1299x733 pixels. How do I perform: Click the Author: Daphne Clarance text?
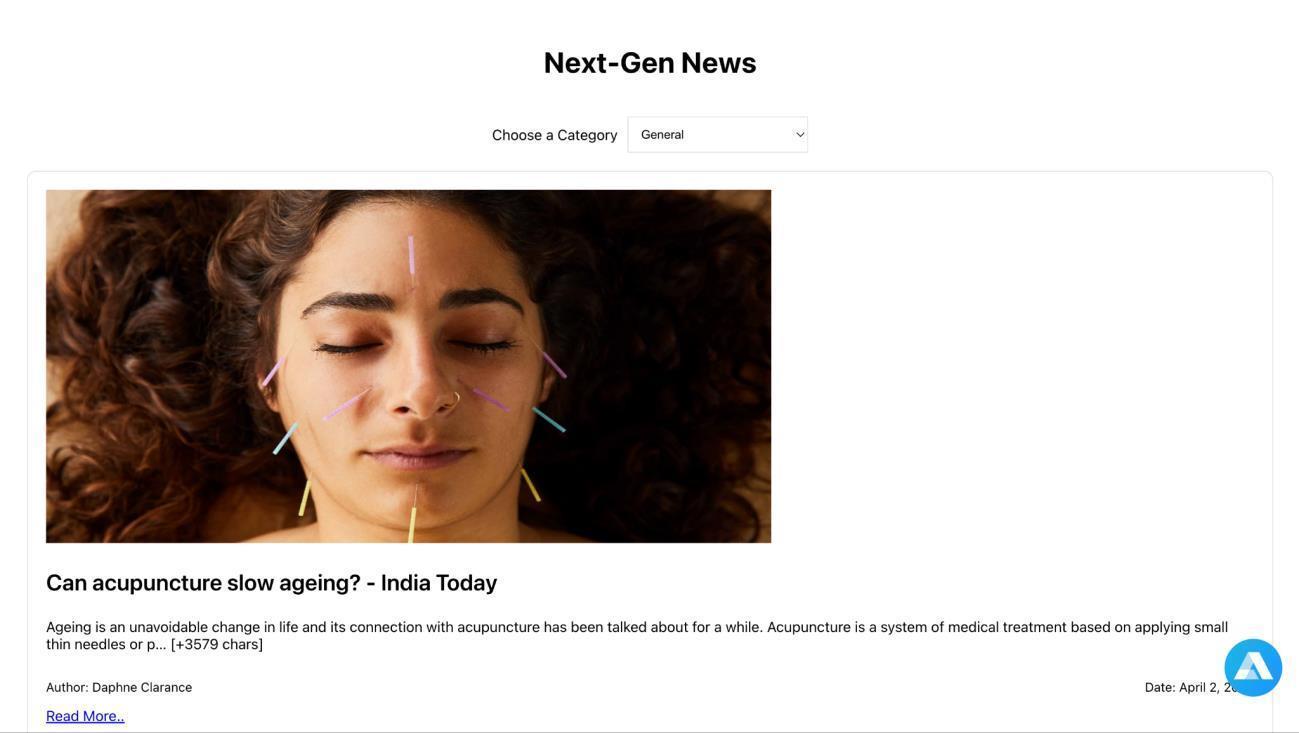[119, 687]
